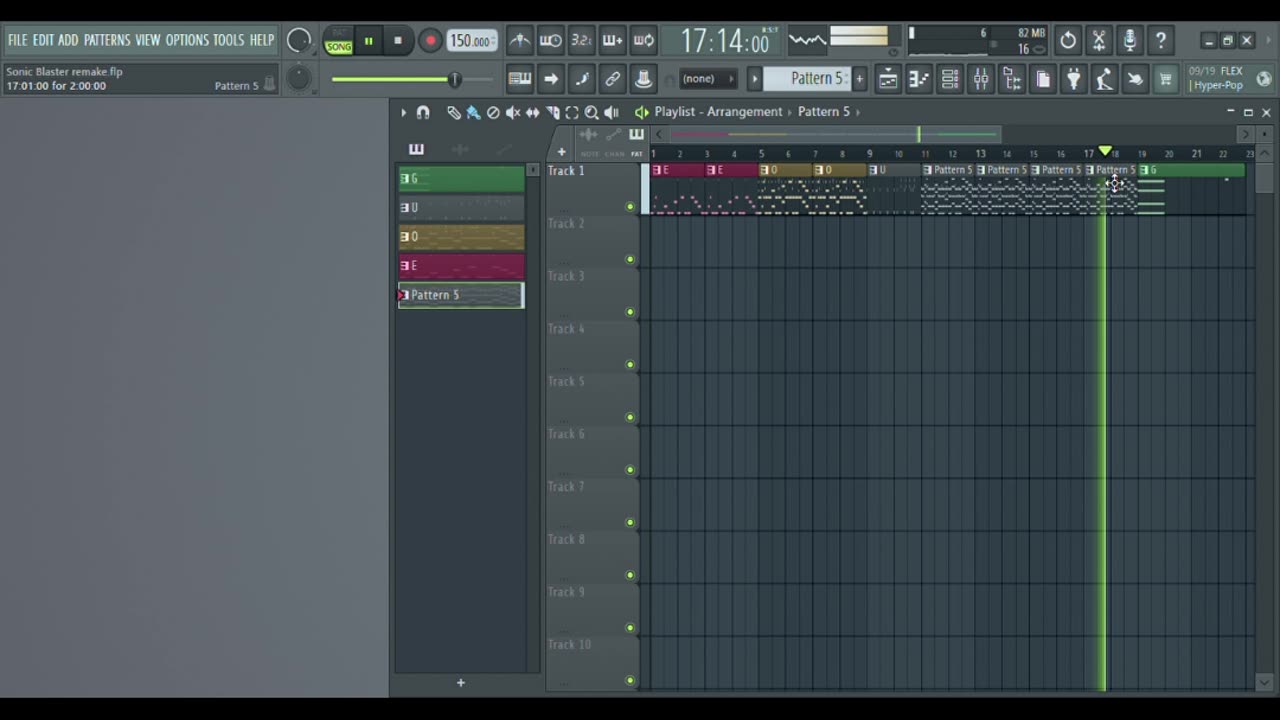Screen dimensions: 1280x720
Task: Add new pattern with plus beside Pattern 5
Action: tap(859, 79)
